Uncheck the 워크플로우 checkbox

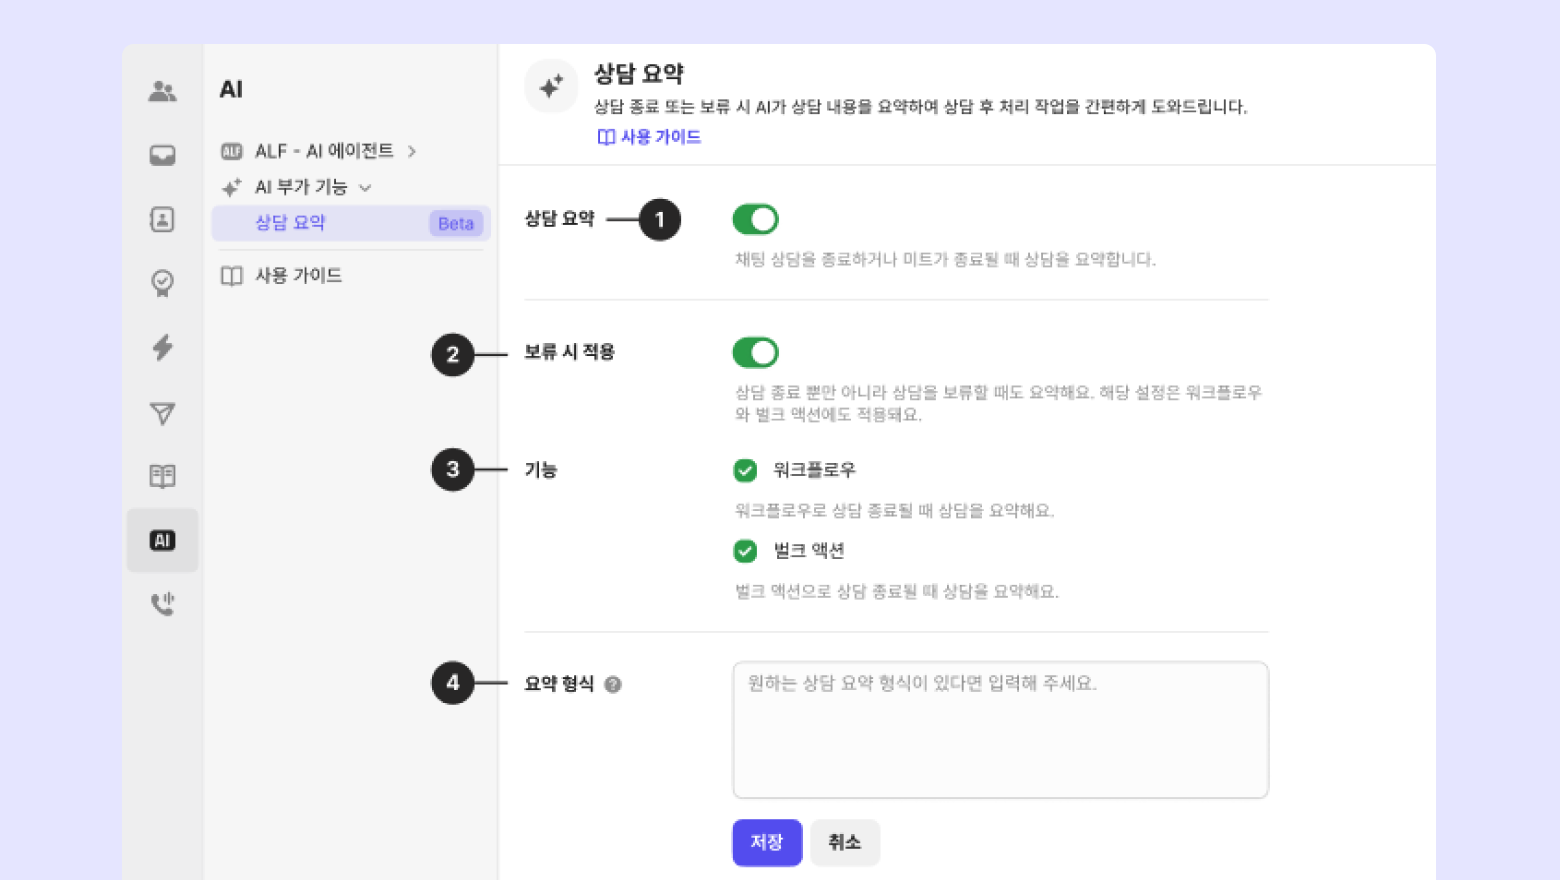[x=745, y=470]
